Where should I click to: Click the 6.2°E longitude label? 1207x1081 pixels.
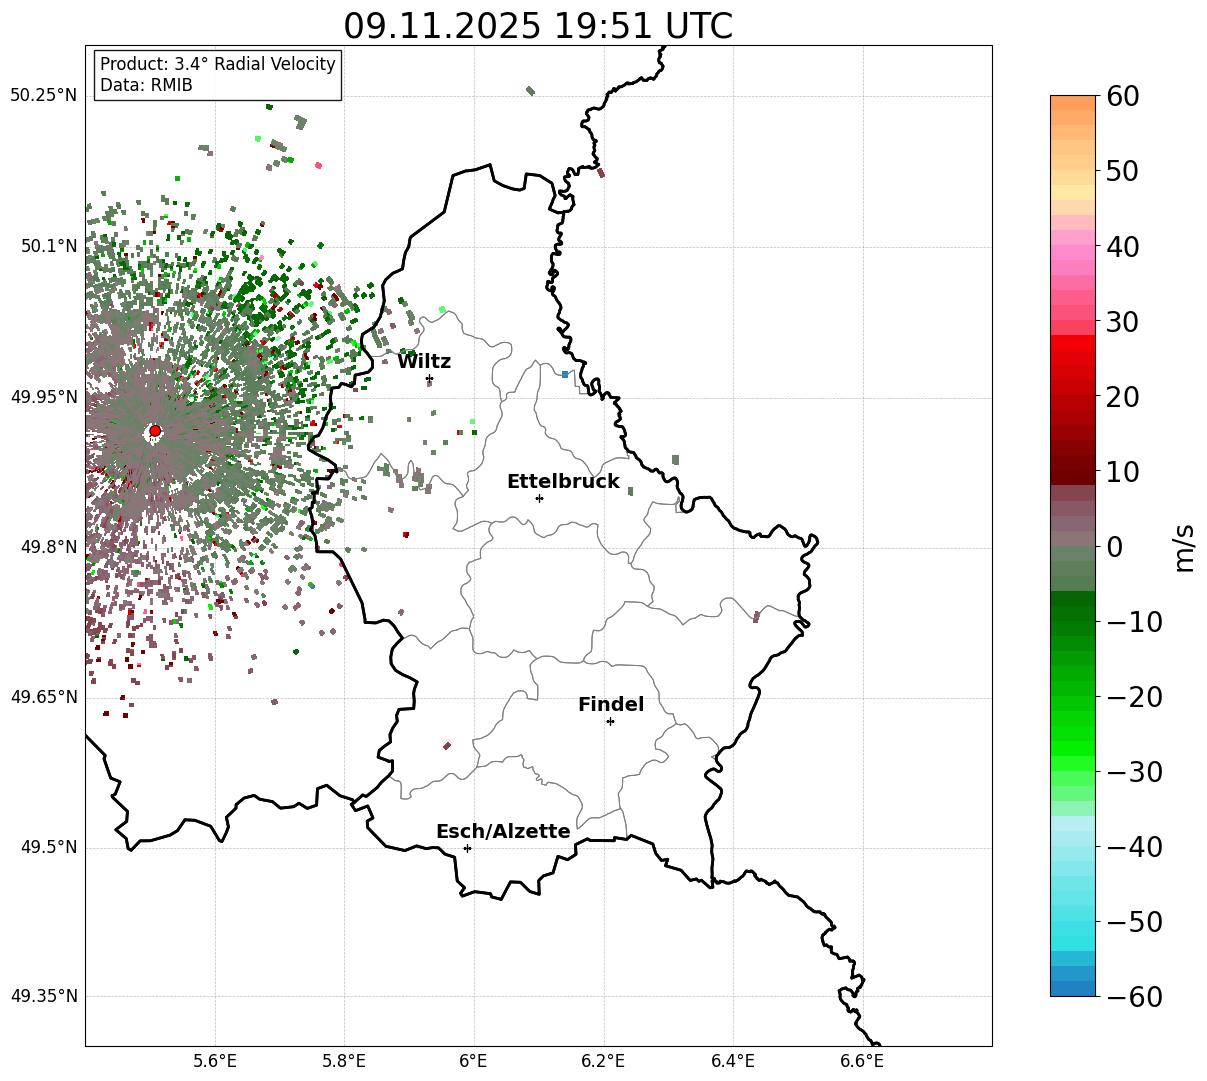(x=603, y=1061)
